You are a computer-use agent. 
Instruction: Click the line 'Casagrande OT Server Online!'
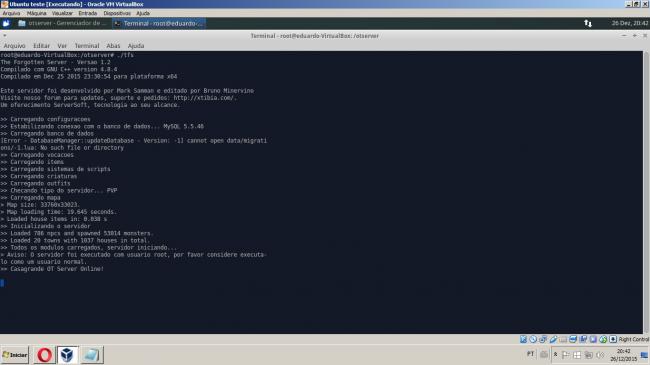[x=52, y=269]
